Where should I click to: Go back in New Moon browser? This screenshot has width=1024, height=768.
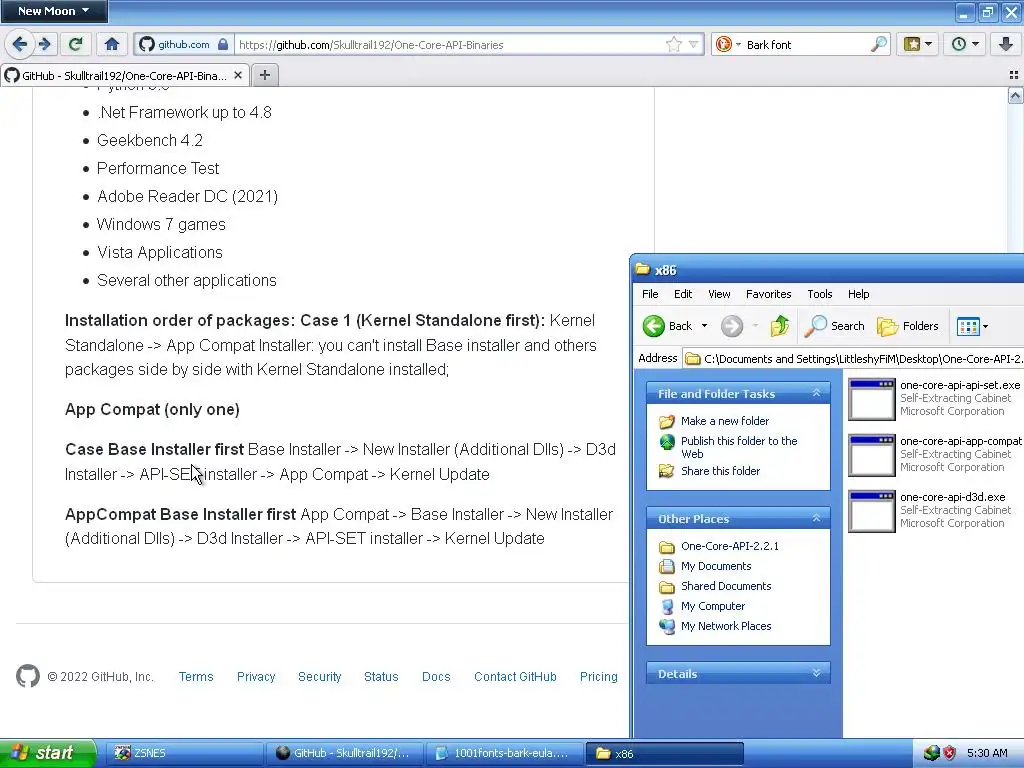(20, 44)
